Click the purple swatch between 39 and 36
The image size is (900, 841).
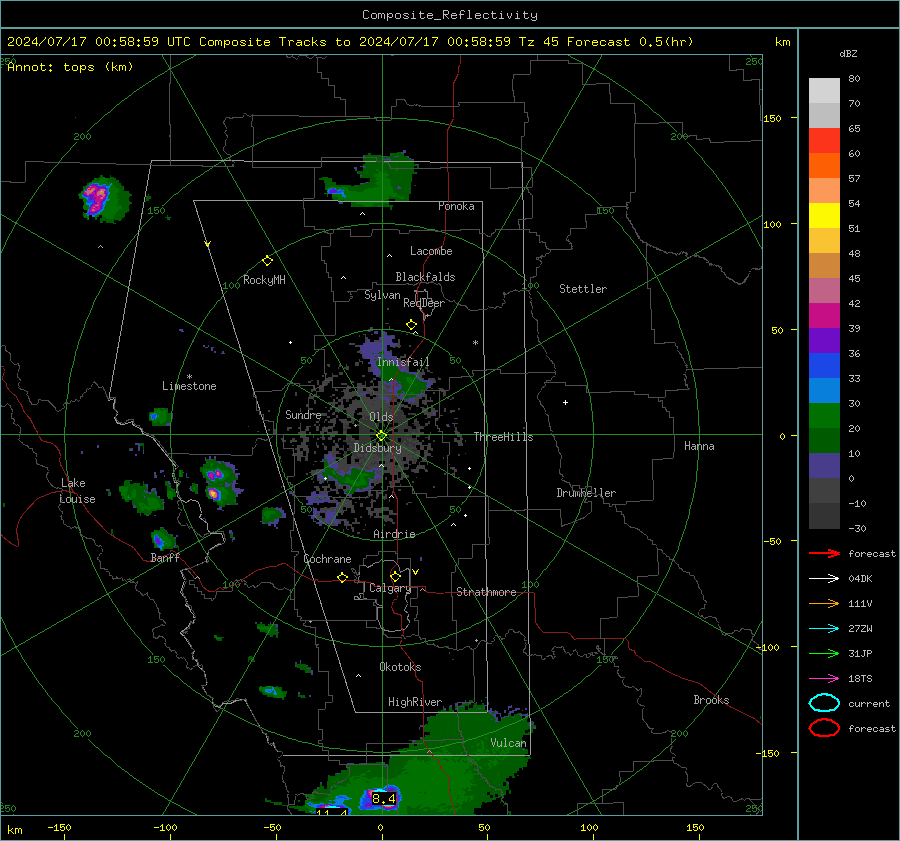(824, 341)
